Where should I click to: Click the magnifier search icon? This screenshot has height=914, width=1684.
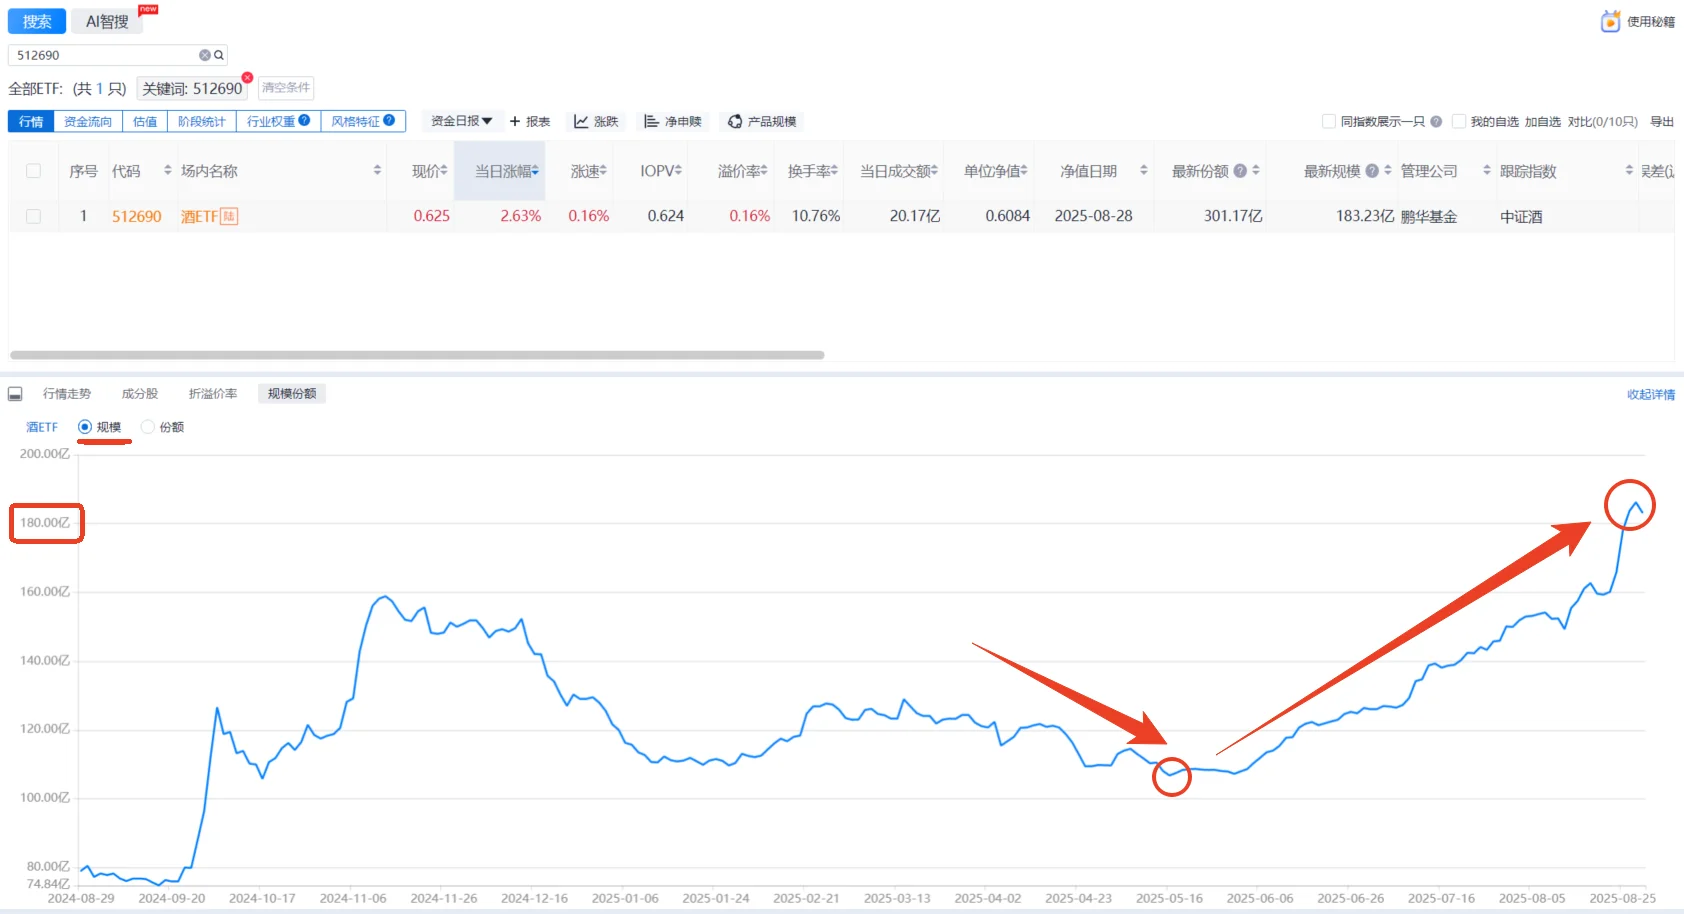point(219,55)
